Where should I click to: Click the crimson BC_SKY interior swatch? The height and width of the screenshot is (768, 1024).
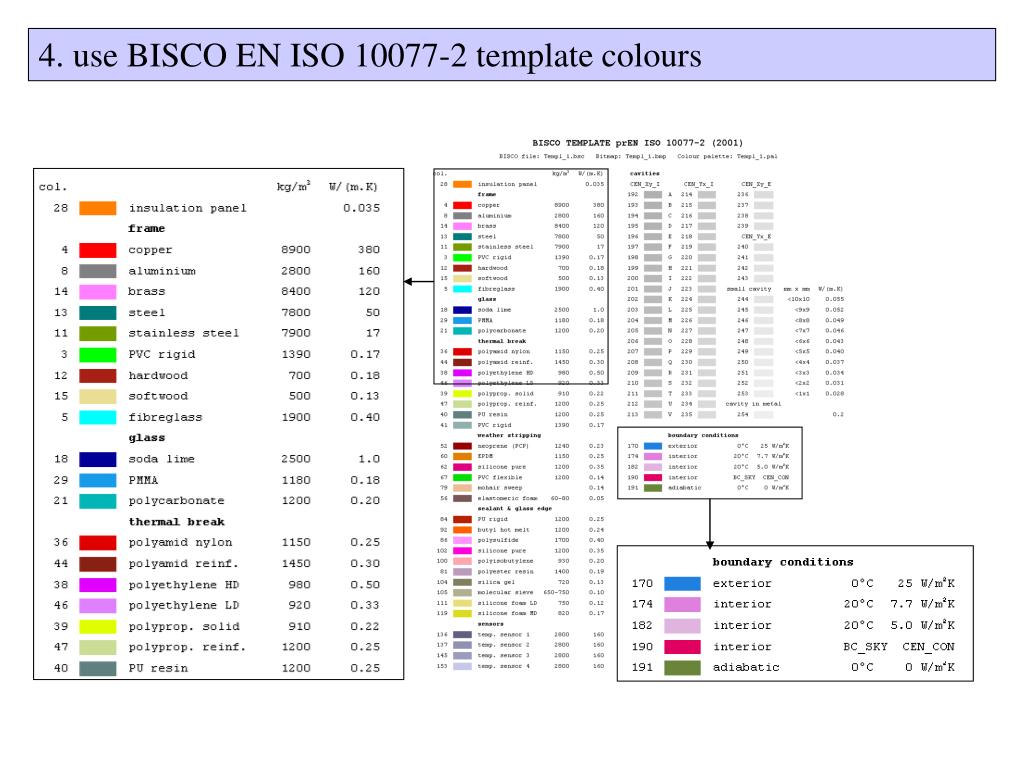pos(682,647)
